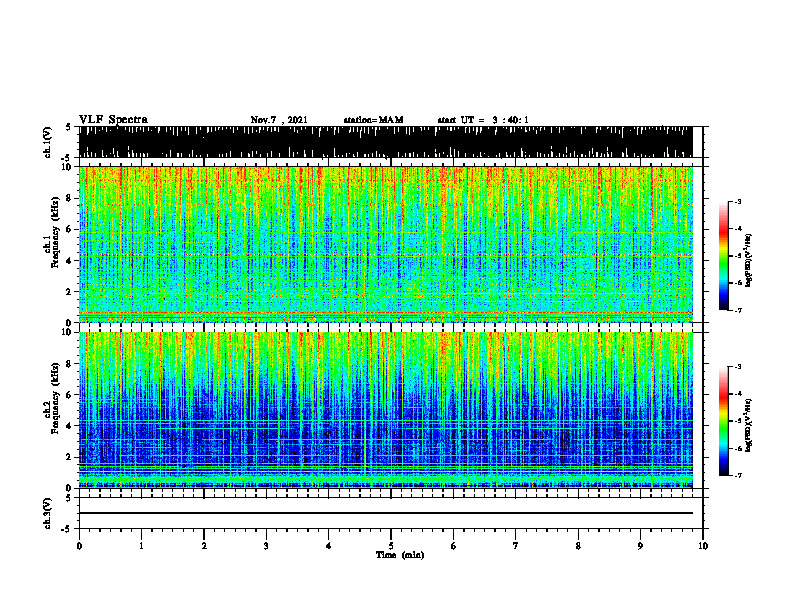Click the '-7' label on ch.2 color bar
This screenshot has width=792, height=612.
pyautogui.click(x=737, y=475)
